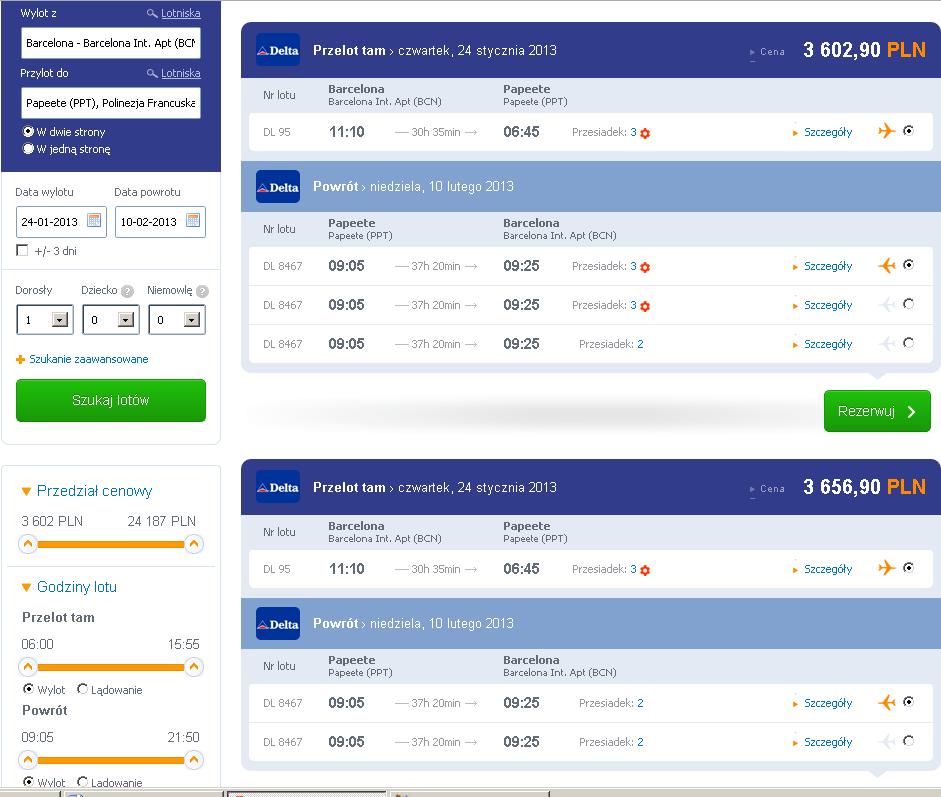Click the Delta logo in the first Powrót header

click(278, 187)
